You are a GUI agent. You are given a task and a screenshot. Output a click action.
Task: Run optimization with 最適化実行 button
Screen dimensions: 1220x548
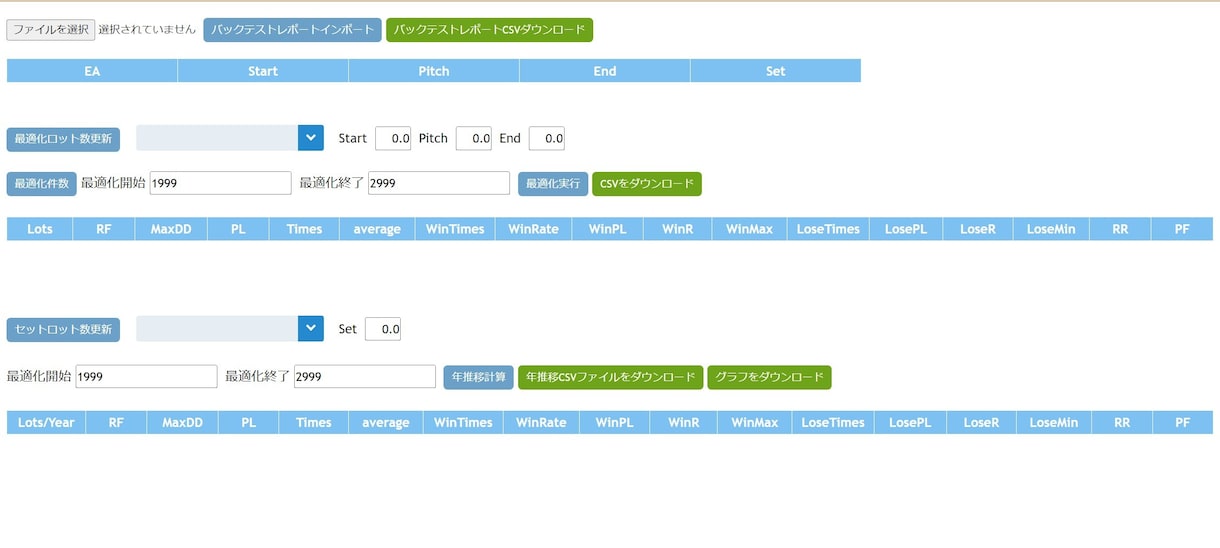coord(553,184)
